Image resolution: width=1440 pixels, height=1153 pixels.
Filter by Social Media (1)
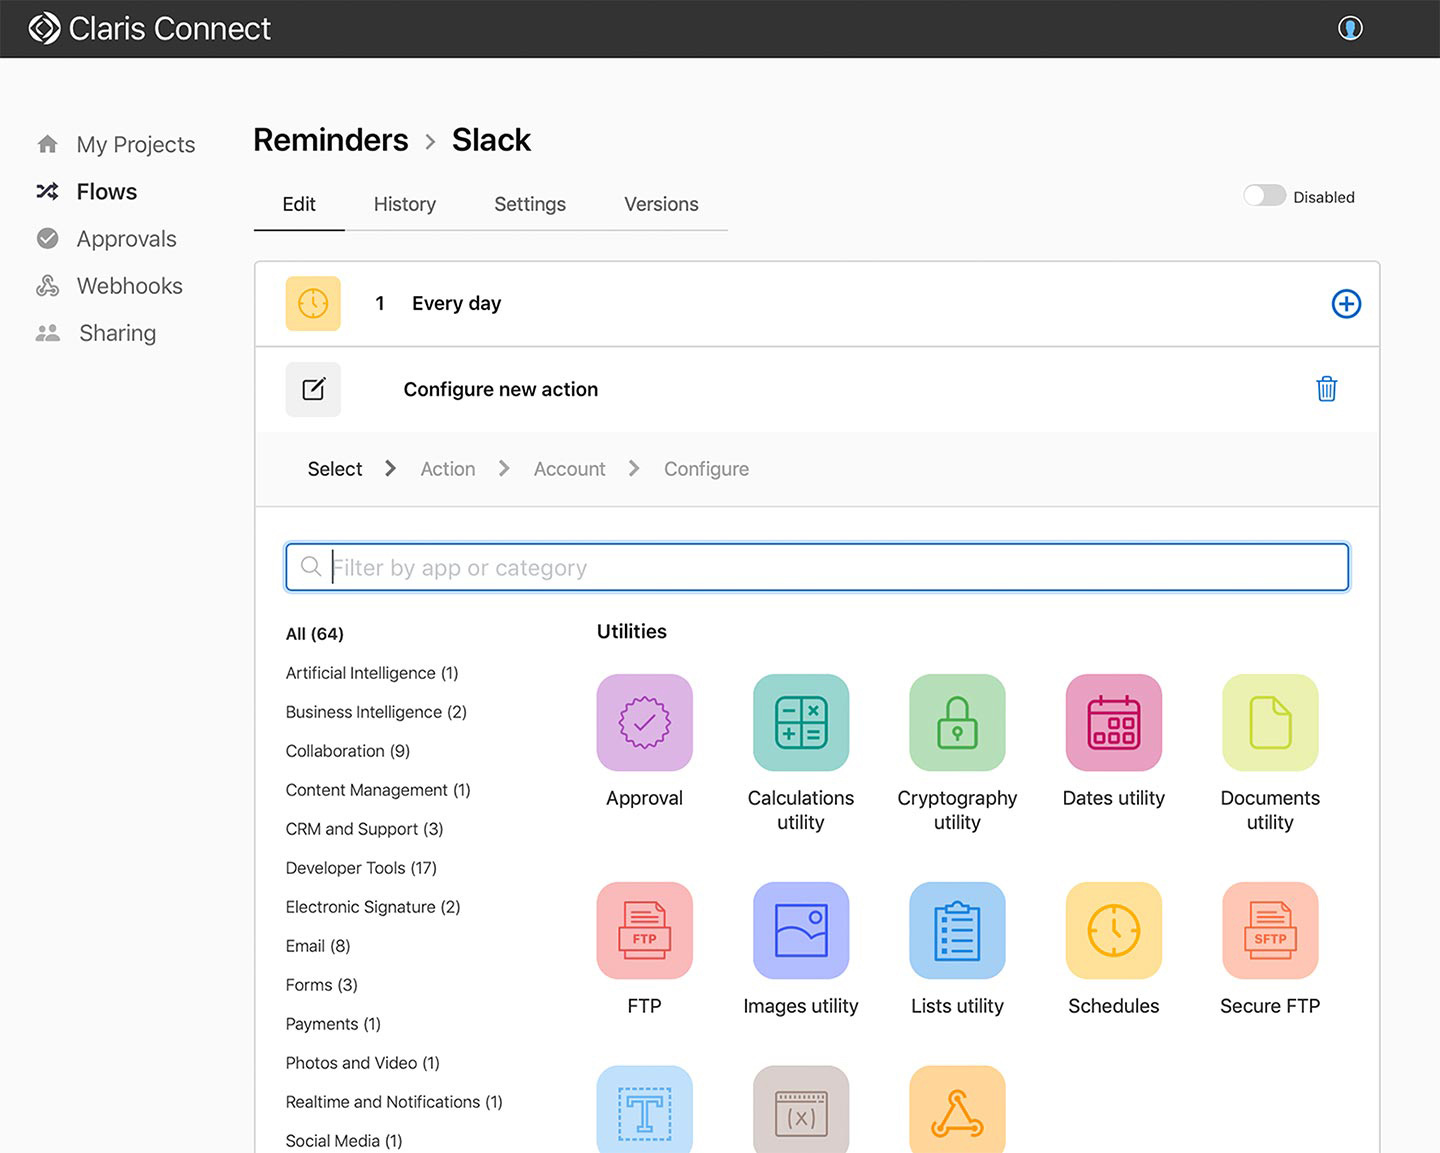pos(344,1141)
